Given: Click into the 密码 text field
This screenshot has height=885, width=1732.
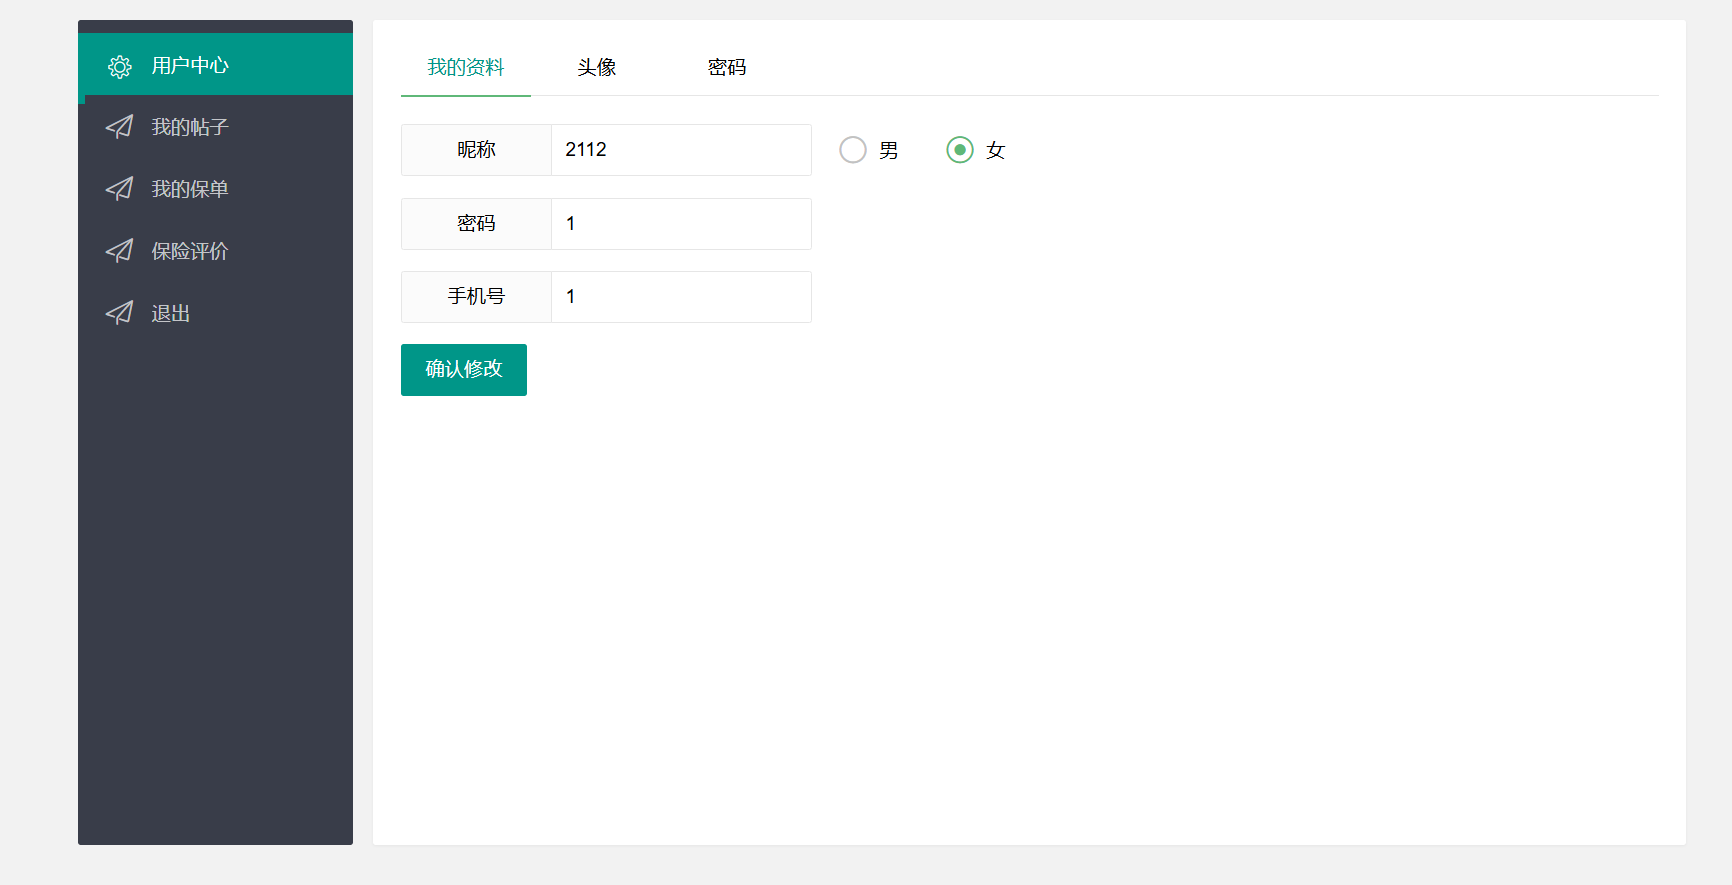Looking at the screenshot, I should tap(681, 224).
